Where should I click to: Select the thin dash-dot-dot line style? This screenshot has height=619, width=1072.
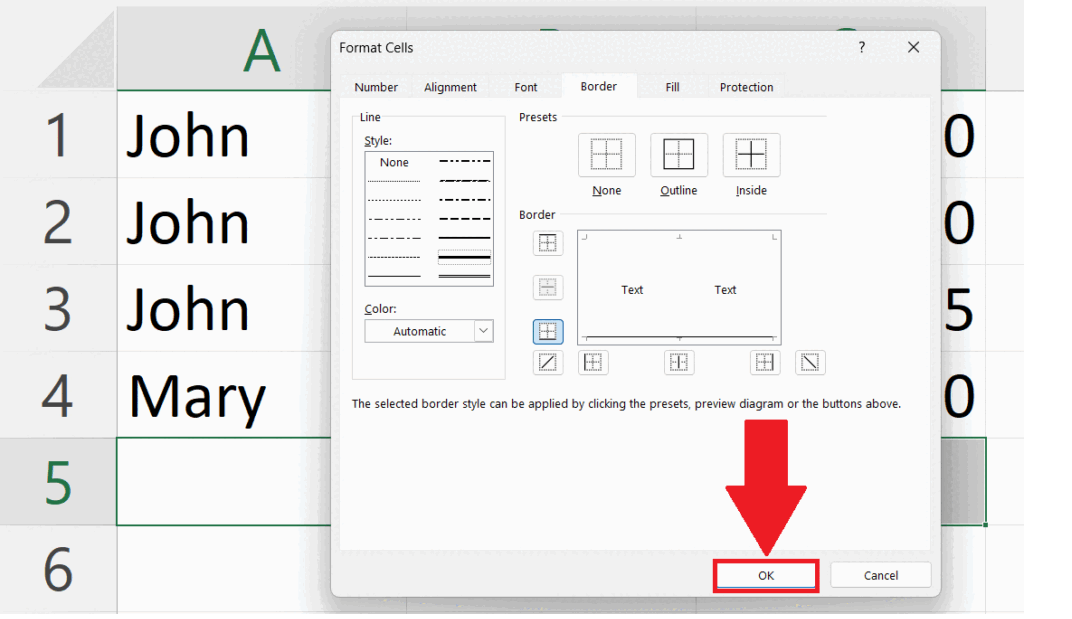pos(394,219)
